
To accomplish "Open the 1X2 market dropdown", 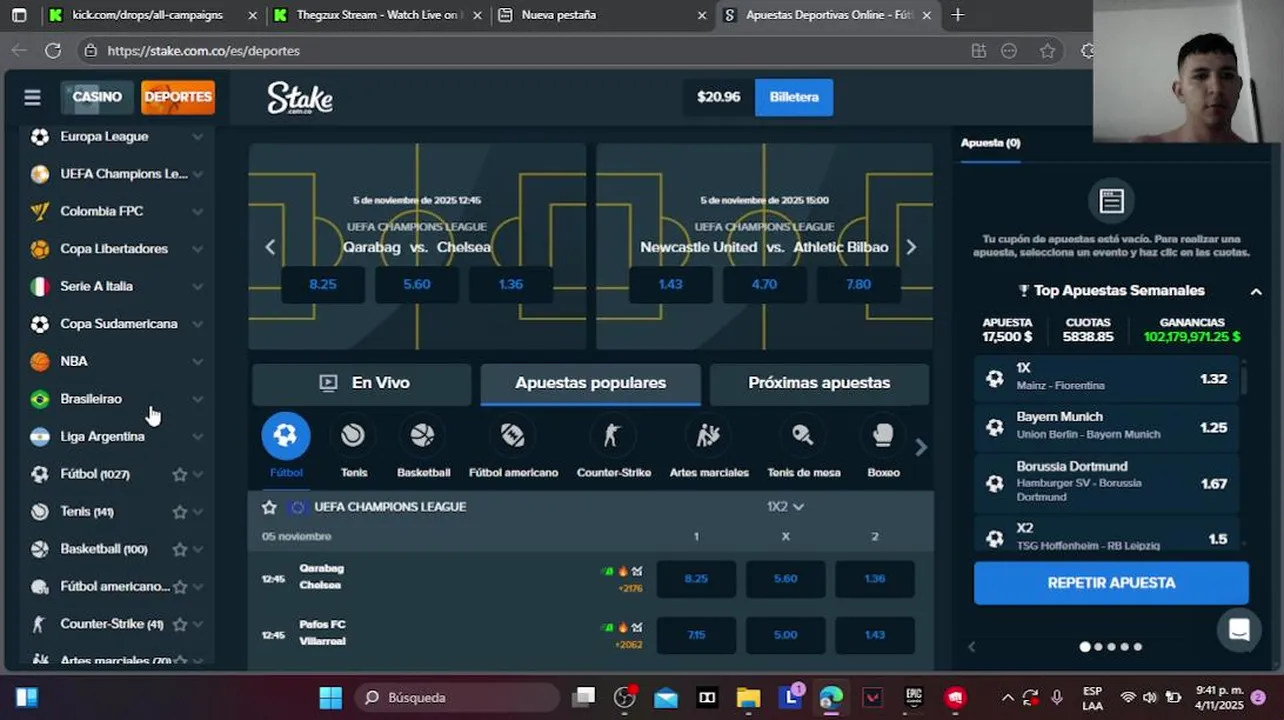I will [785, 507].
